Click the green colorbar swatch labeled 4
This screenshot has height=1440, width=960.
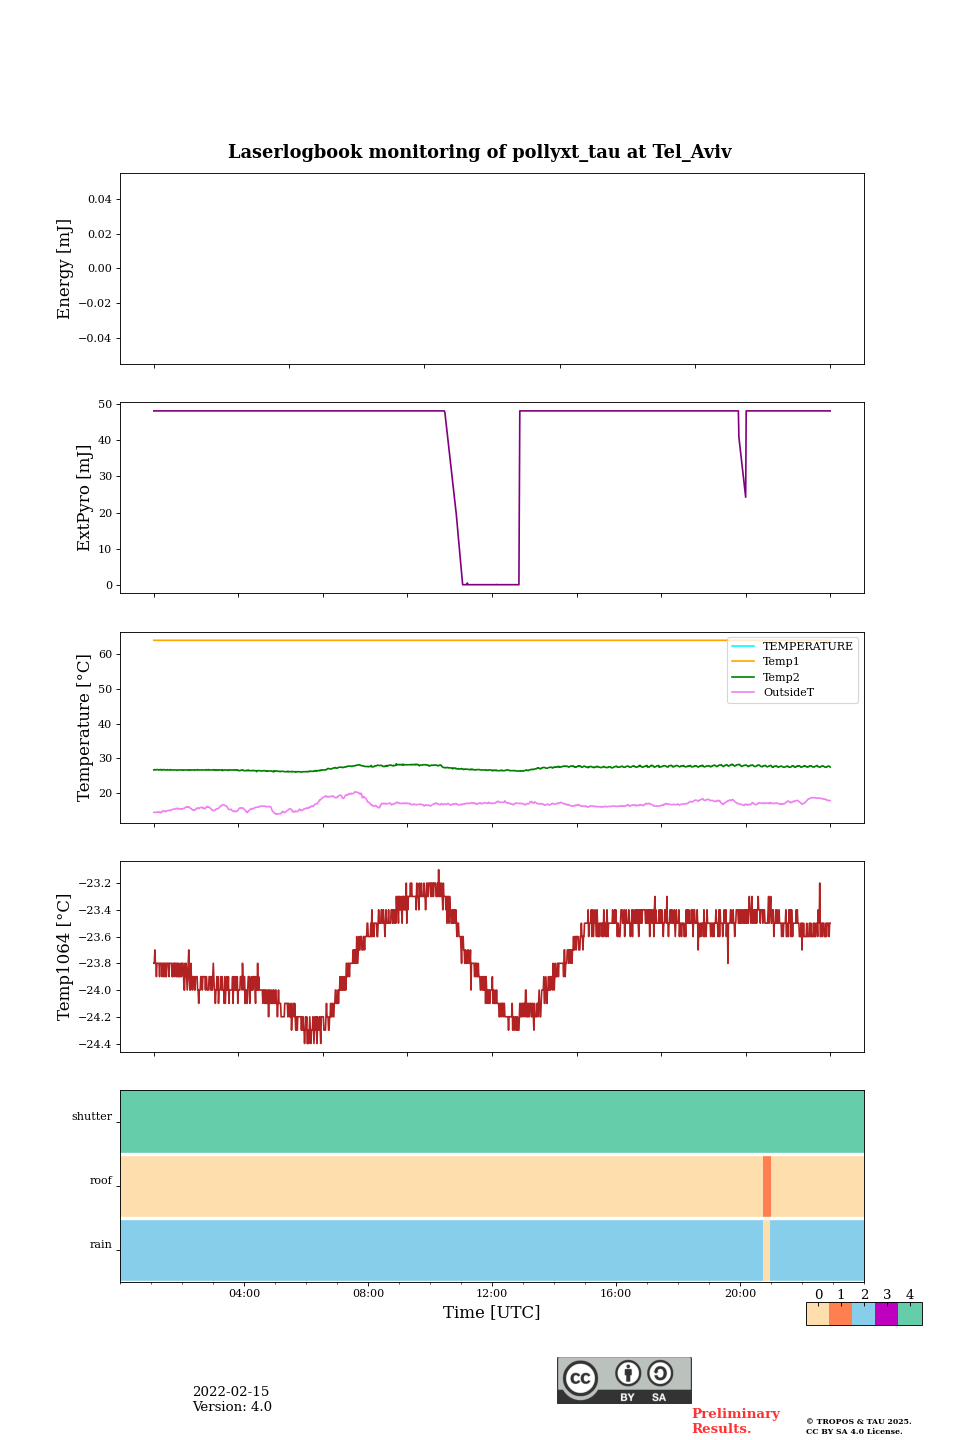910,1314
